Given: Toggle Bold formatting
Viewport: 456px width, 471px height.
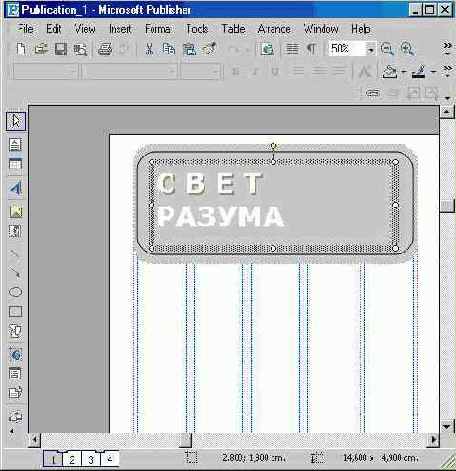Looking at the screenshot, I should (236, 71).
